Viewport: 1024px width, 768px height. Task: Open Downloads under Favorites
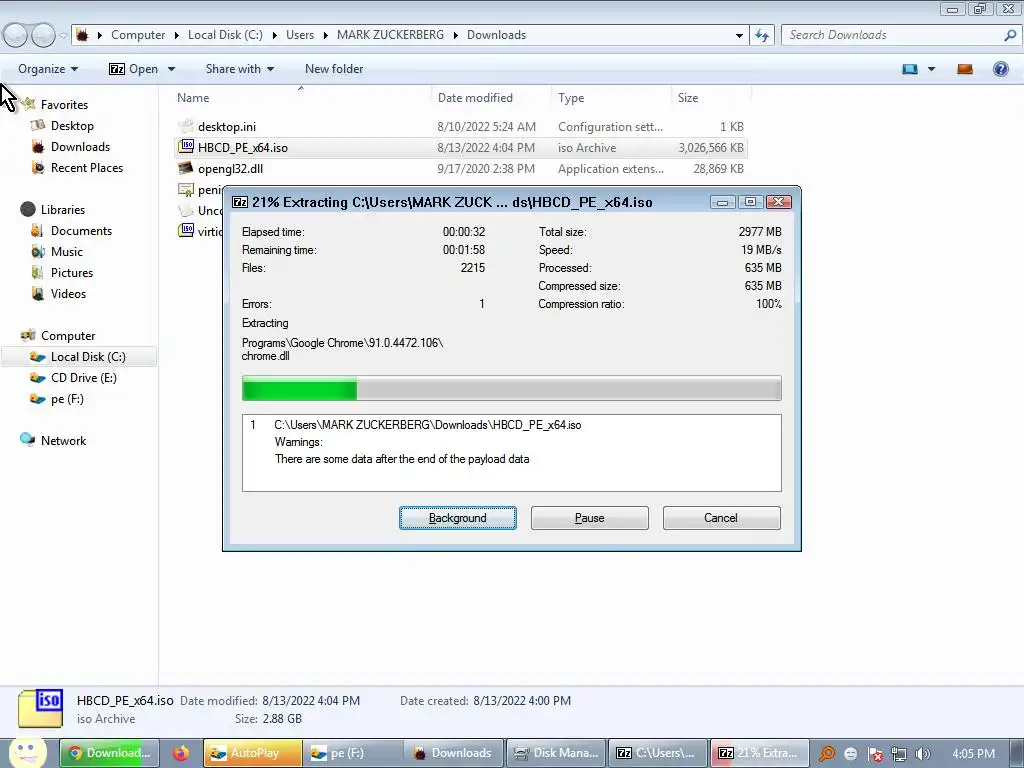[80, 146]
